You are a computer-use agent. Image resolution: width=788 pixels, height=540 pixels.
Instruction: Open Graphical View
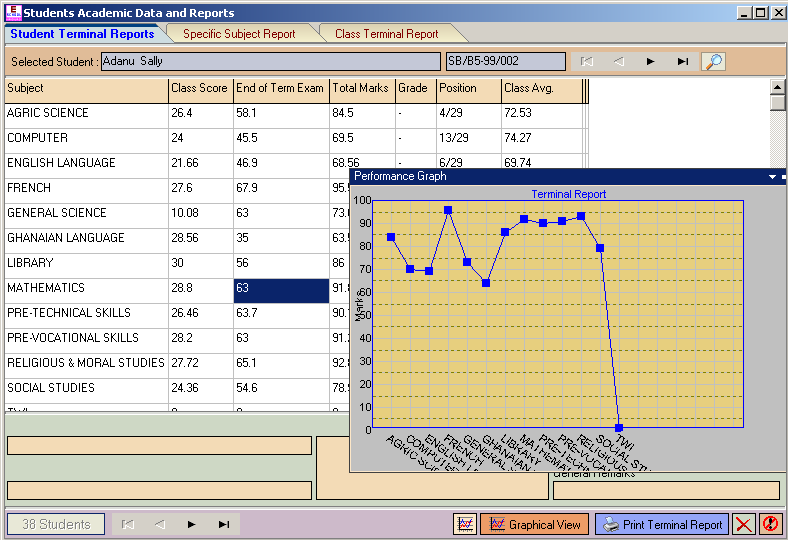[534, 524]
